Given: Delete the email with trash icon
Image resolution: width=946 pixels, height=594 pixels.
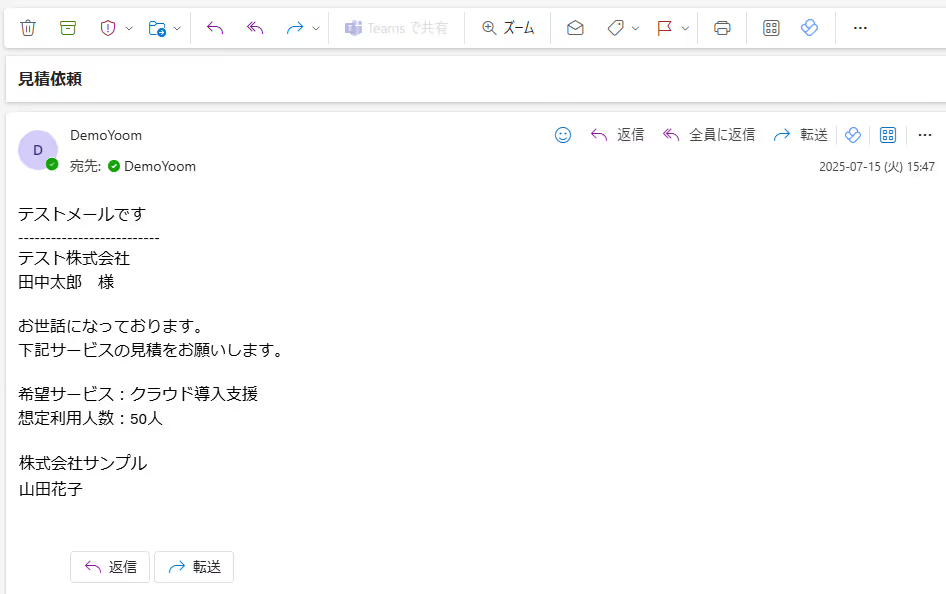Looking at the screenshot, I should pyautogui.click(x=28, y=28).
